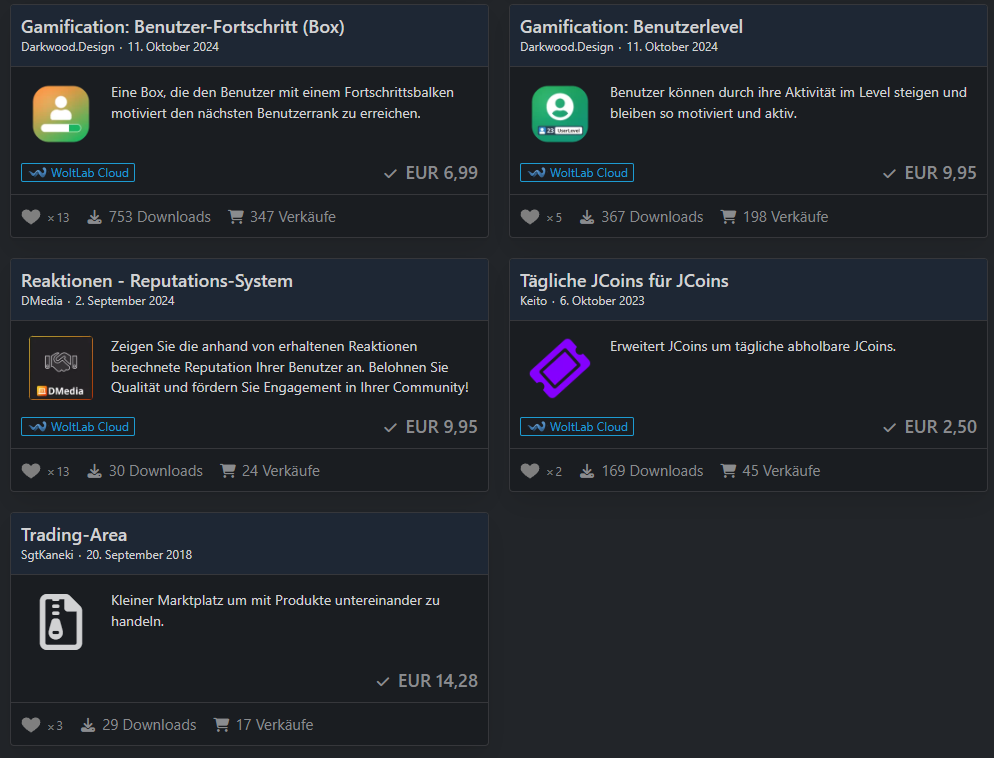994x758 pixels.
Task: Click heart icon on Trading-Area card
Action: coord(31,725)
